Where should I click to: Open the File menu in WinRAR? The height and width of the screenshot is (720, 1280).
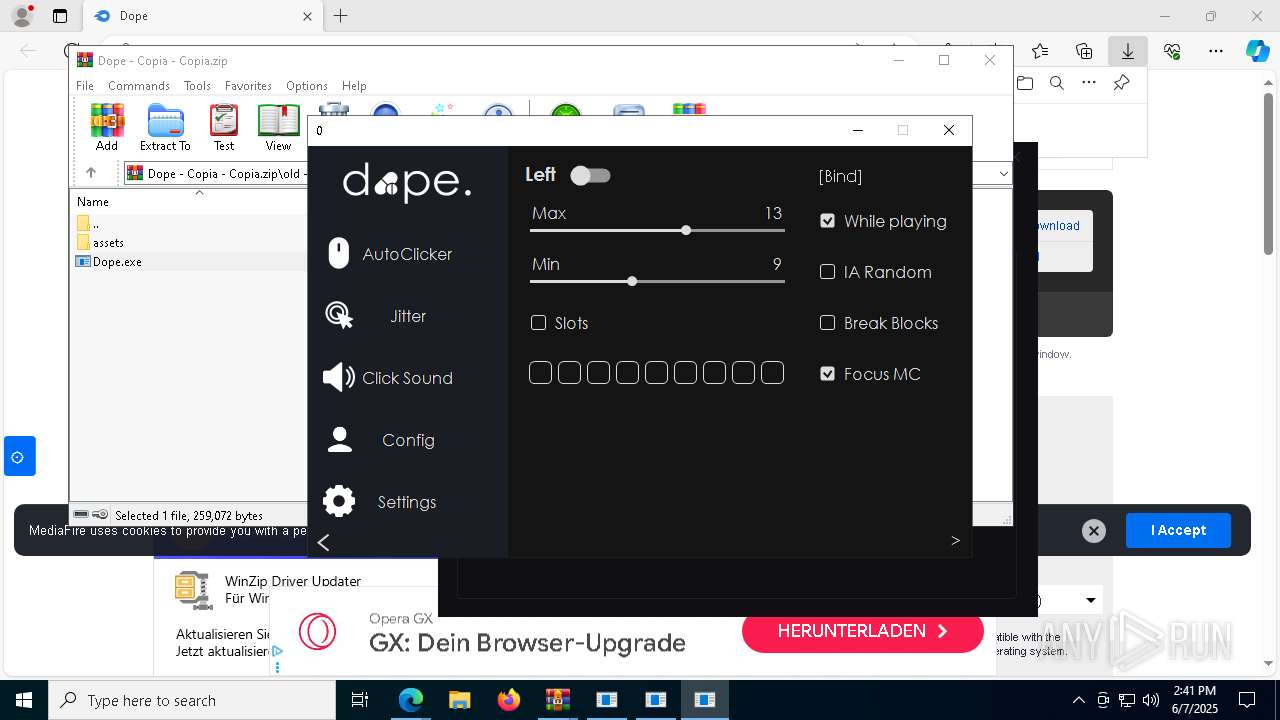click(x=85, y=86)
